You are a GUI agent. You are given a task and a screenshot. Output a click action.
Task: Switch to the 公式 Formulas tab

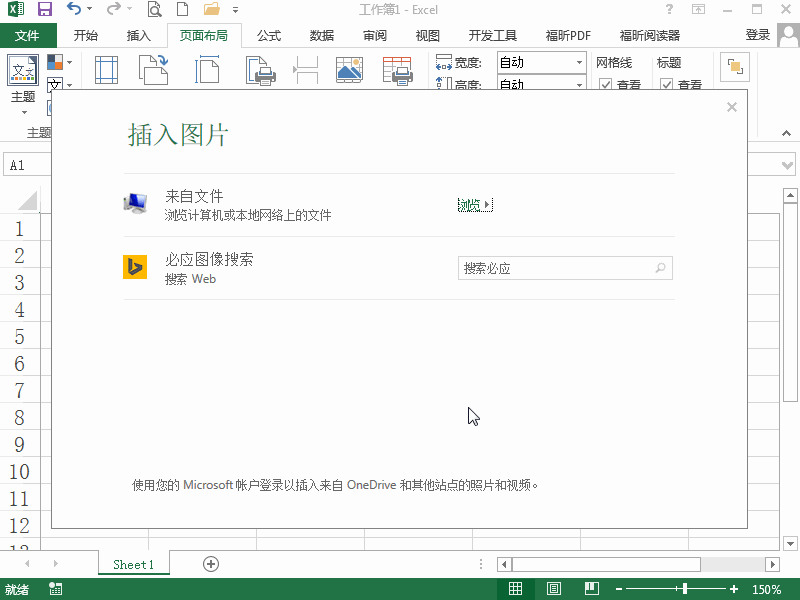tap(268, 35)
